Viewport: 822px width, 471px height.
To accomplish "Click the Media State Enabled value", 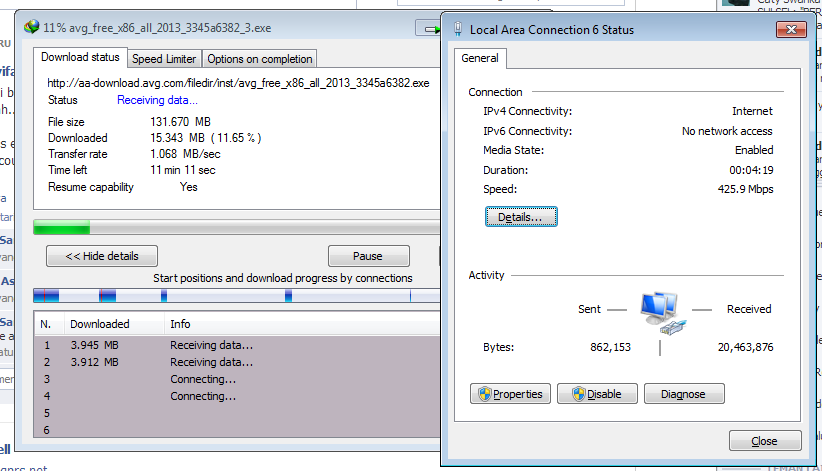I will click(754, 150).
